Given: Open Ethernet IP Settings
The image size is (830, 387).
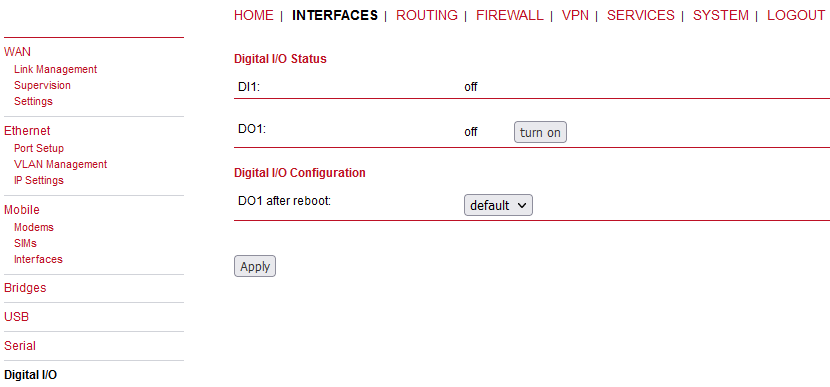Looking at the screenshot, I should point(39,180).
